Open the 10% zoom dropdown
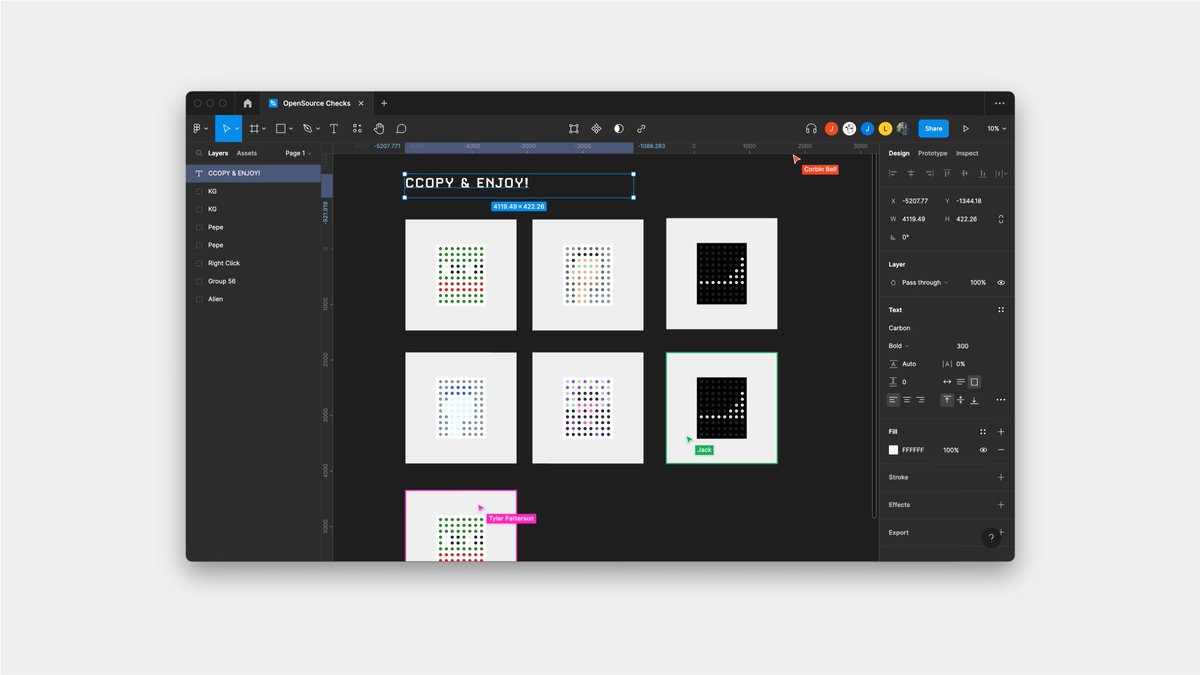Image resolution: width=1200 pixels, height=675 pixels. (996, 129)
